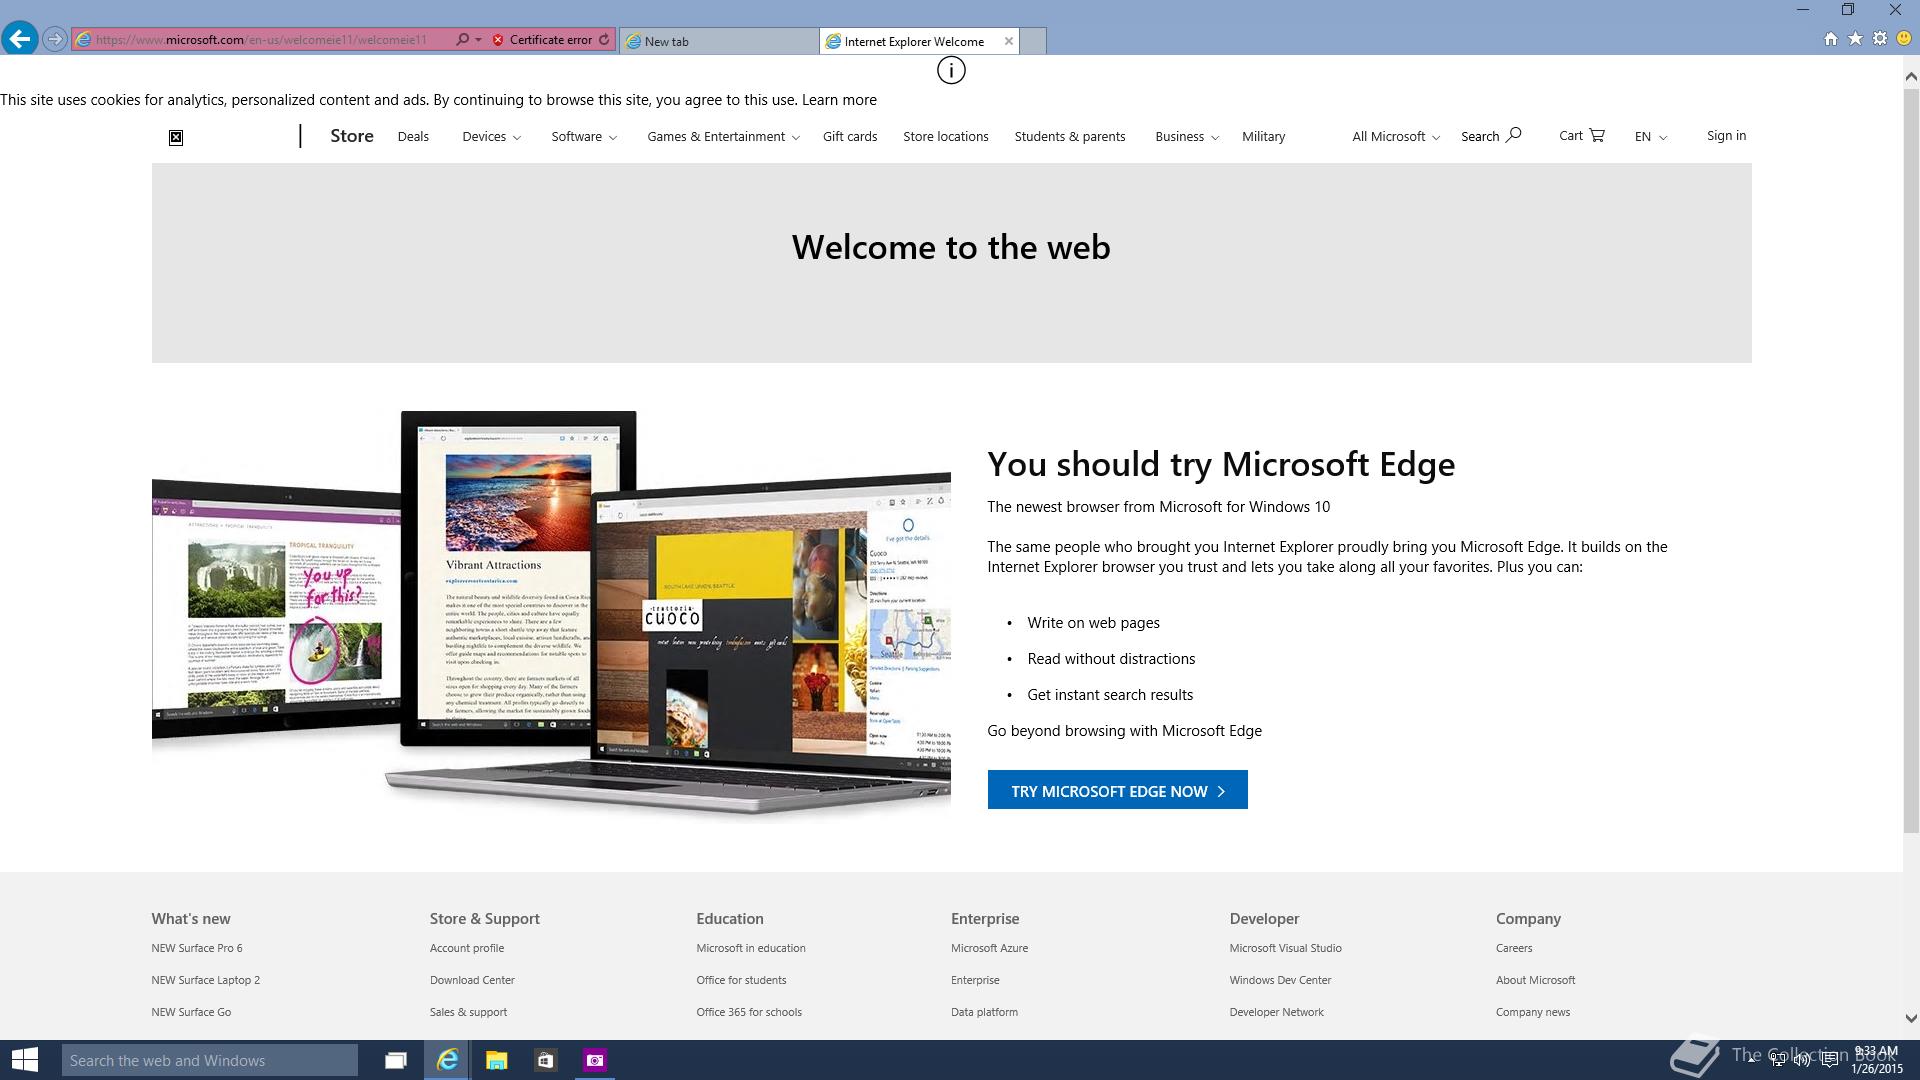Viewport: 1920px width, 1080px height.
Task: Click Try Microsoft Edge Now button
Action: [x=1117, y=790]
